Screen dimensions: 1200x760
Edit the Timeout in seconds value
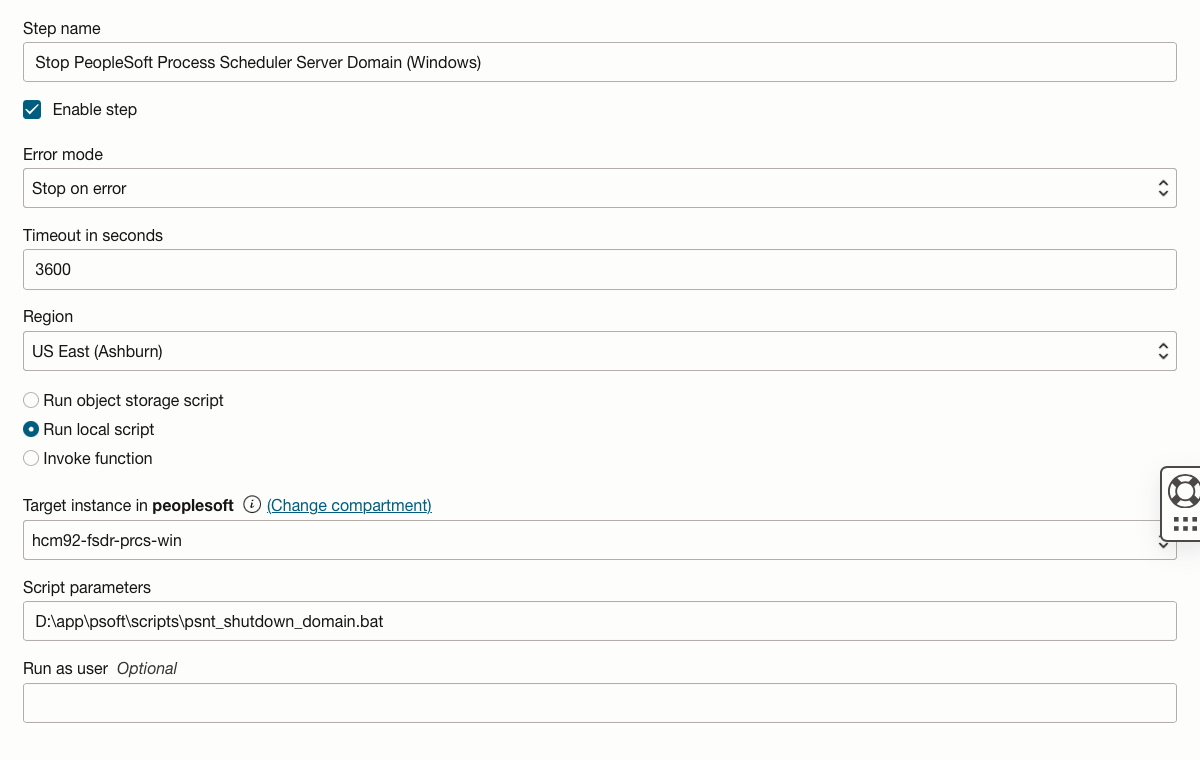[x=600, y=269]
